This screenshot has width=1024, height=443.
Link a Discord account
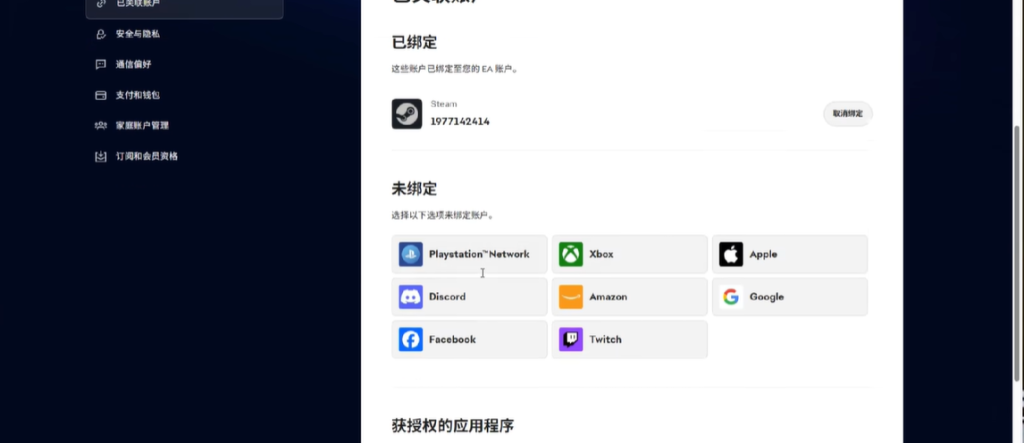(470, 297)
